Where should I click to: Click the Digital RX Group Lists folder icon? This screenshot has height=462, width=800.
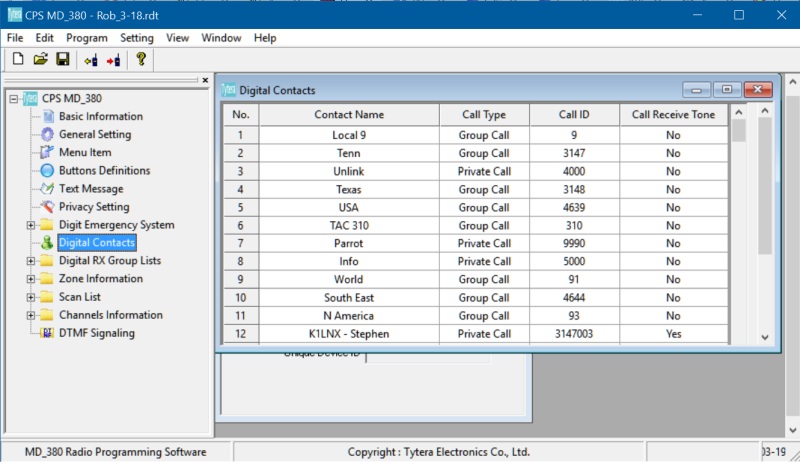[x=47, y=261]
